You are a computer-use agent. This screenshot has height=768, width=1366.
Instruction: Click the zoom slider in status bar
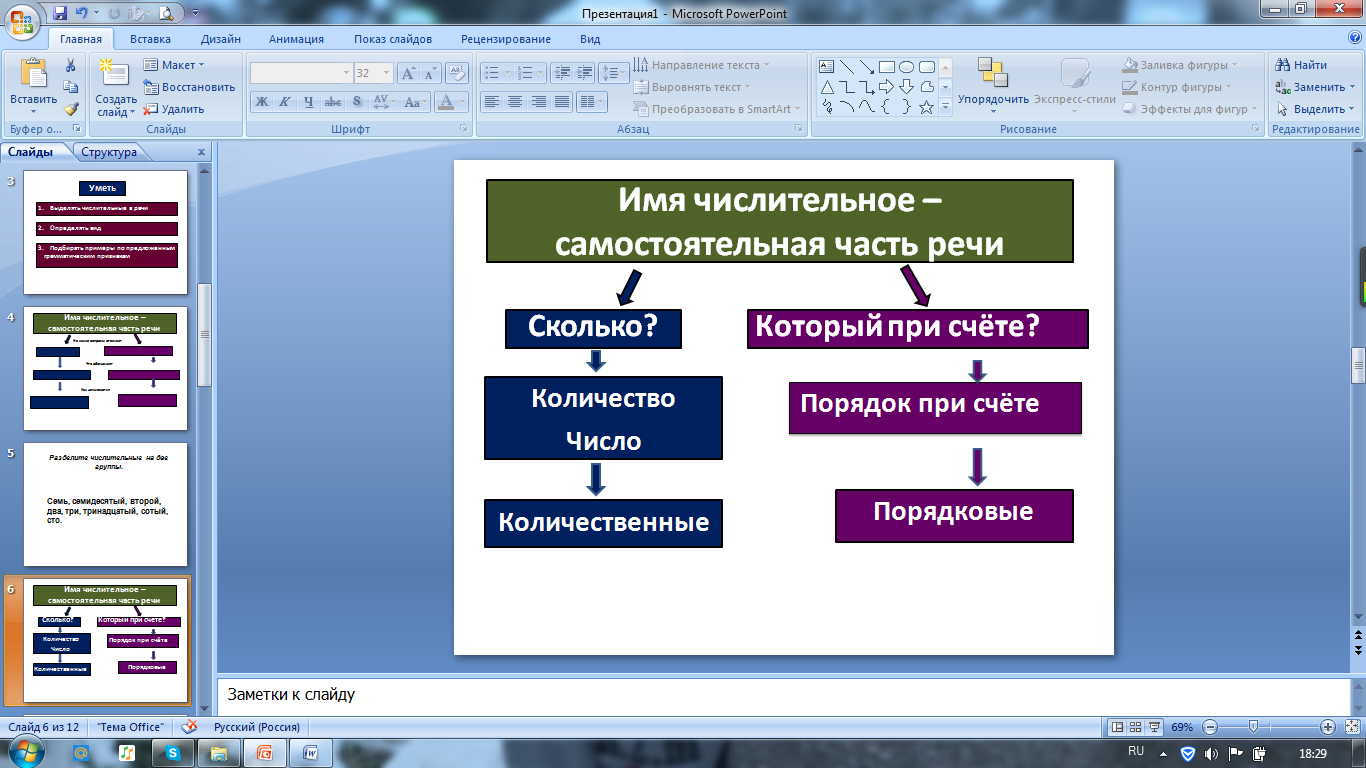coord(1253,727)
